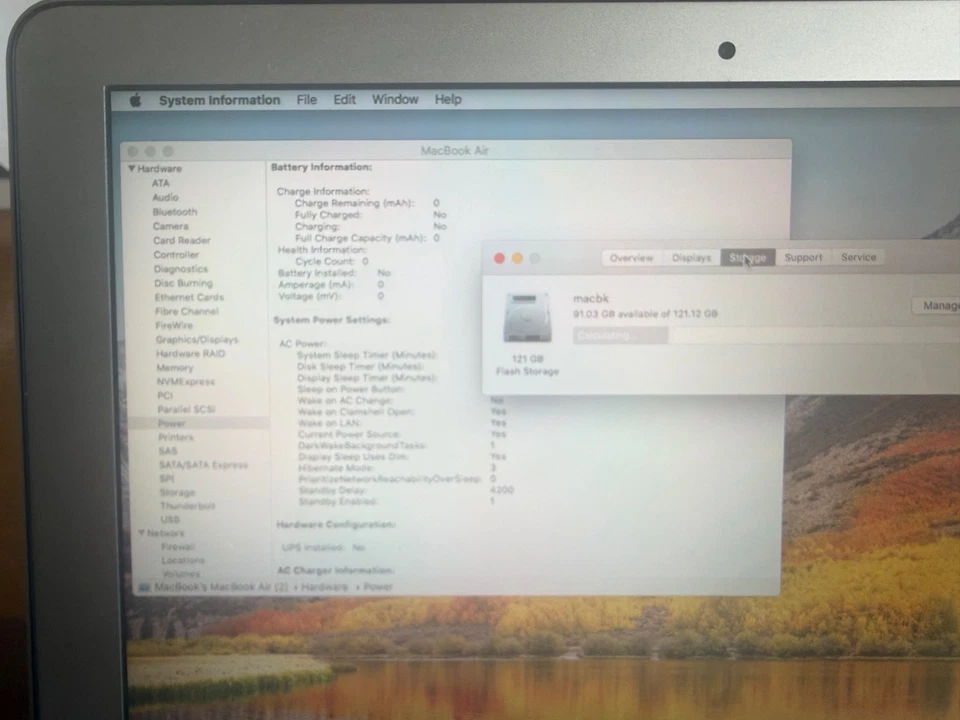Open the Help menu
Image resolution: width=960 pixels, height=720 pixels.
point(448,99)
